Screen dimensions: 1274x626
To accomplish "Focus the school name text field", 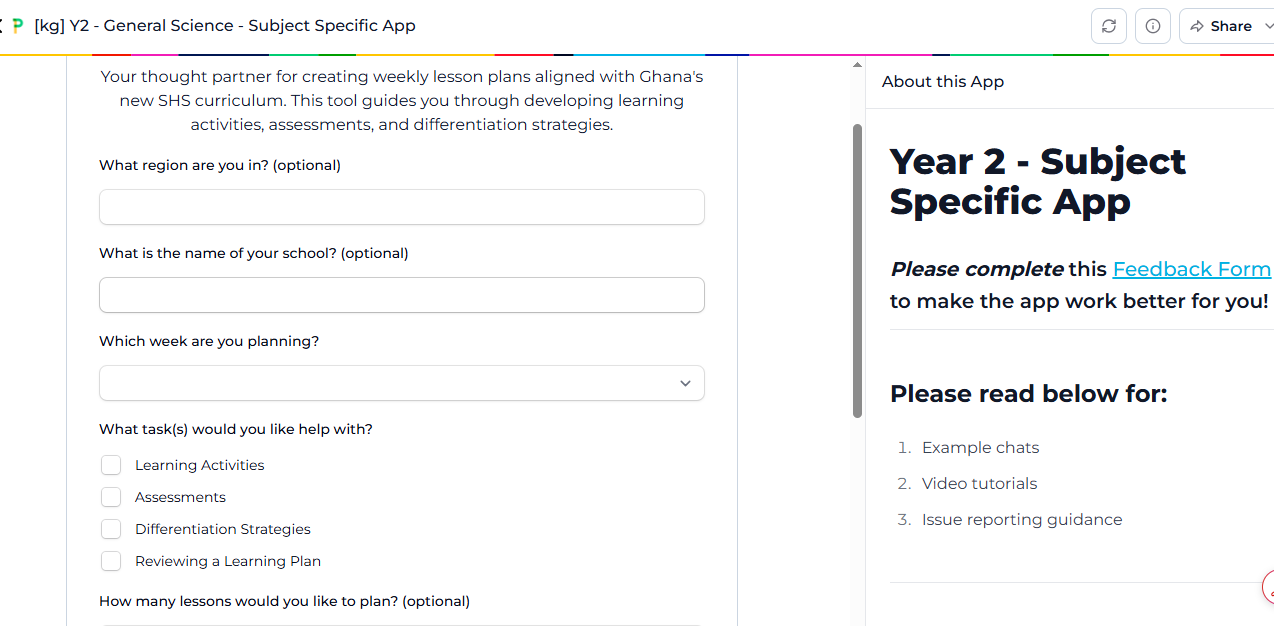I will [401, 295].
